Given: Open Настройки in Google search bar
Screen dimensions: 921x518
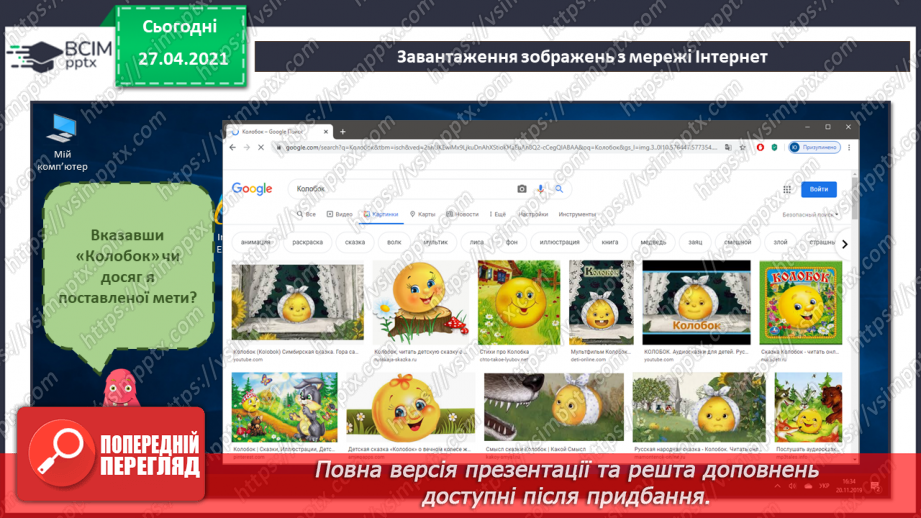Looking at the screenshot, I should coord(533,214).
